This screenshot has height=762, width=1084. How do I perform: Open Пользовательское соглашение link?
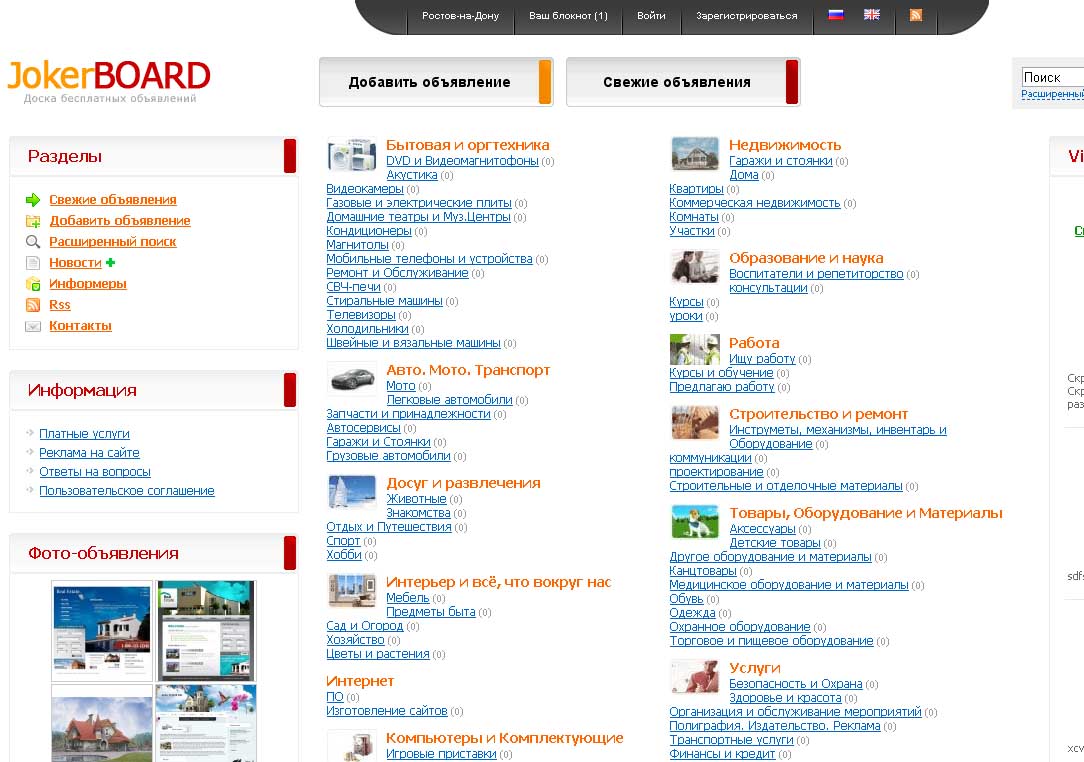coord(127,491)
